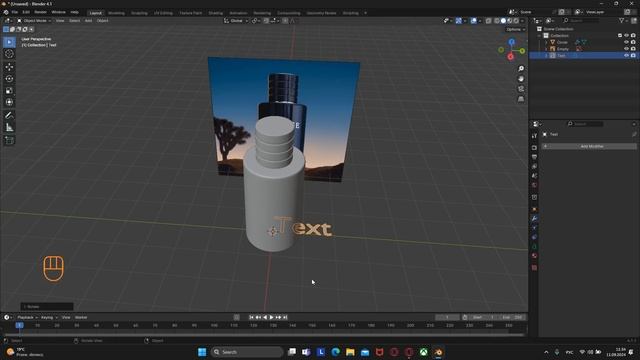Select the Rotate tool
The height and width of the screenshot is (360, 640).
9,79
